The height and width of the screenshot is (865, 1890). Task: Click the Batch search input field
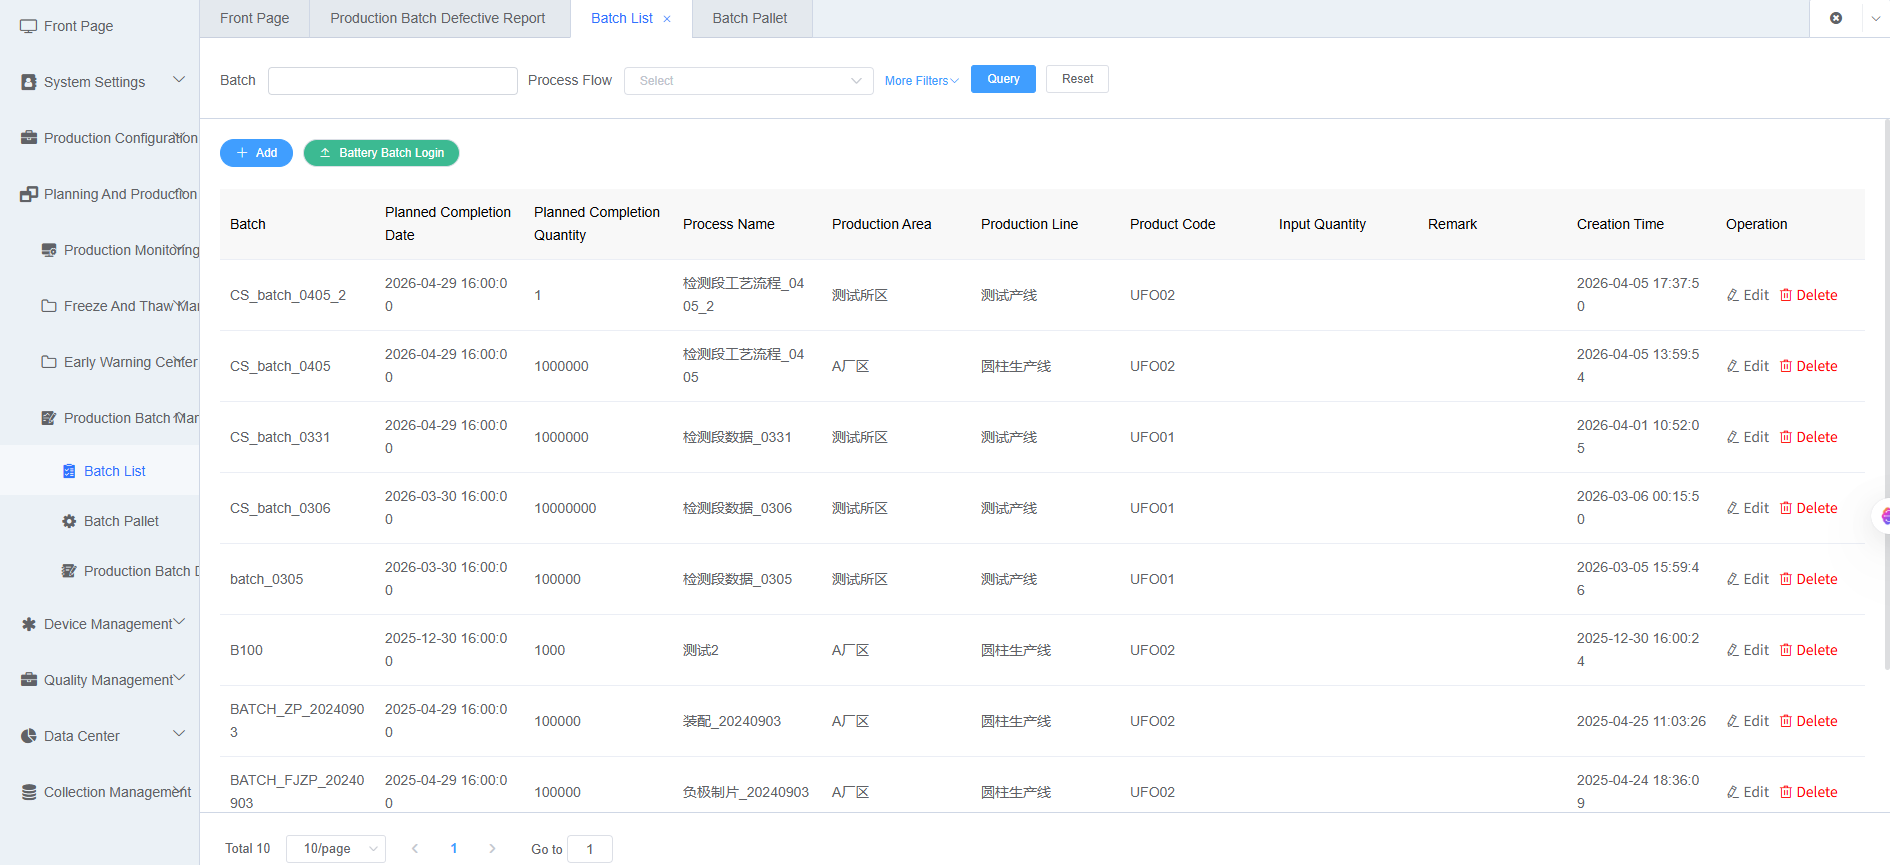point(392,81)
